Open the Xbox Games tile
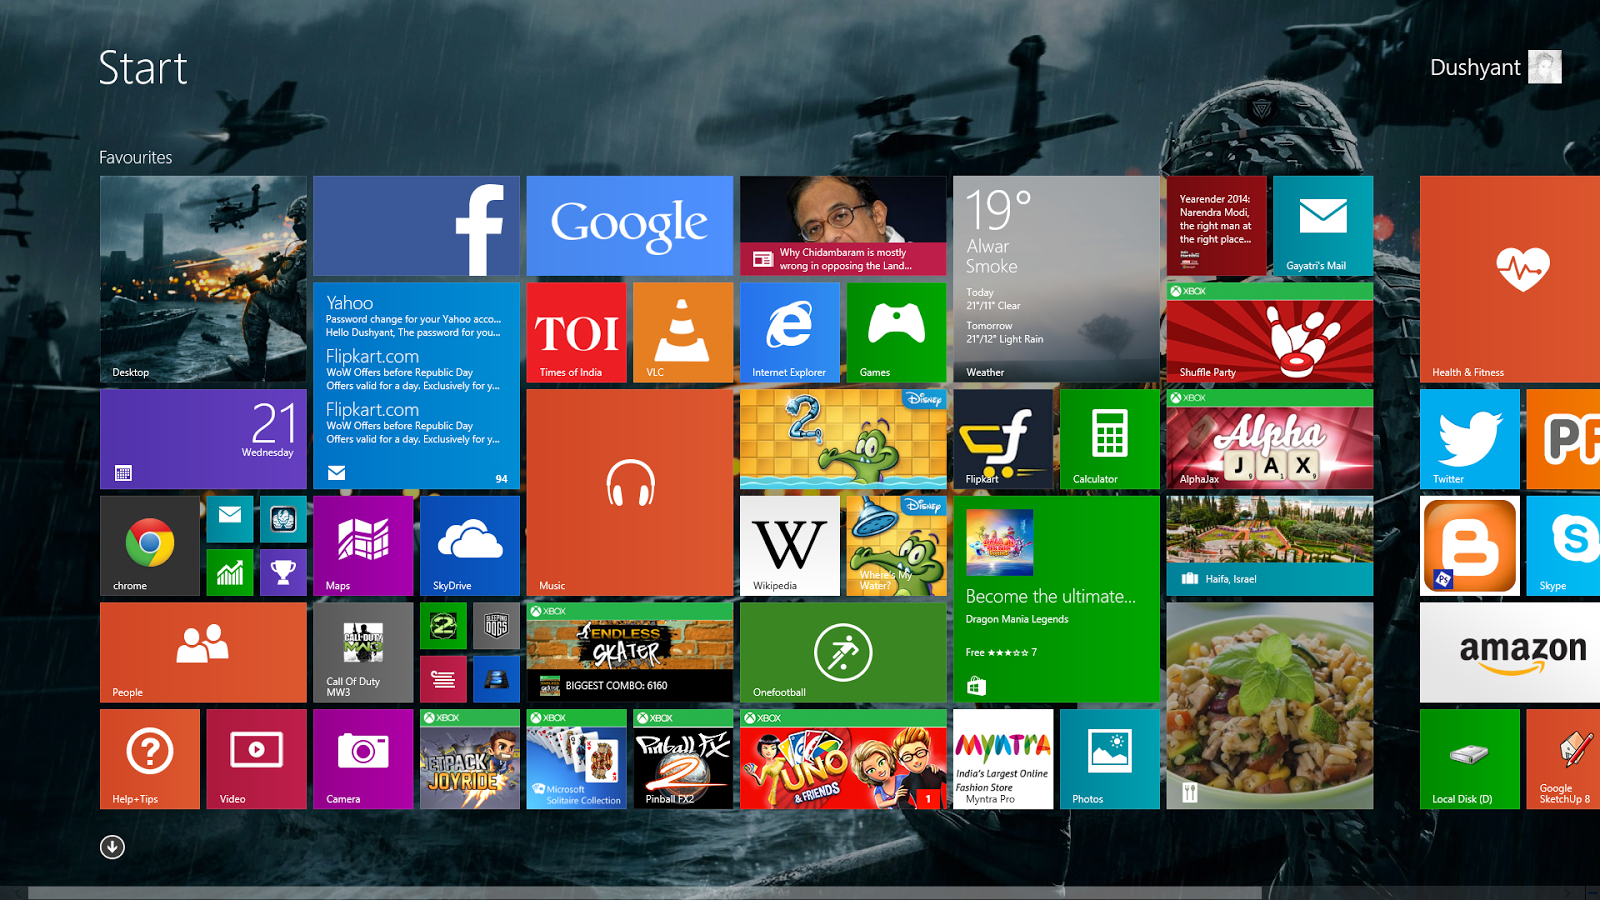Image resolution: width=1600 pixels, height=900 pixels. [x=896, y=333]
